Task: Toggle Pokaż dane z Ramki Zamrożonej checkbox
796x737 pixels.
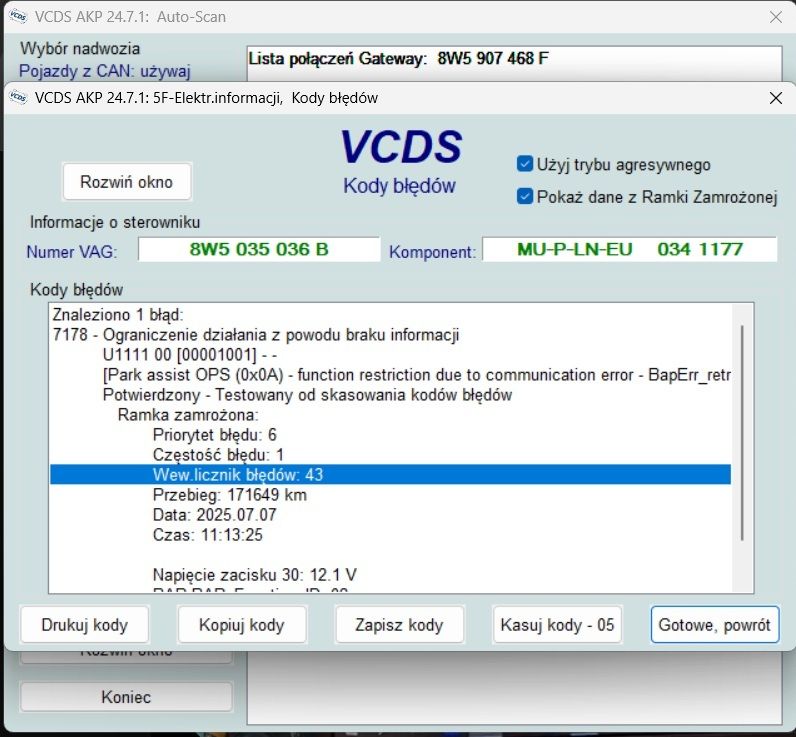Action: (524, 196)
